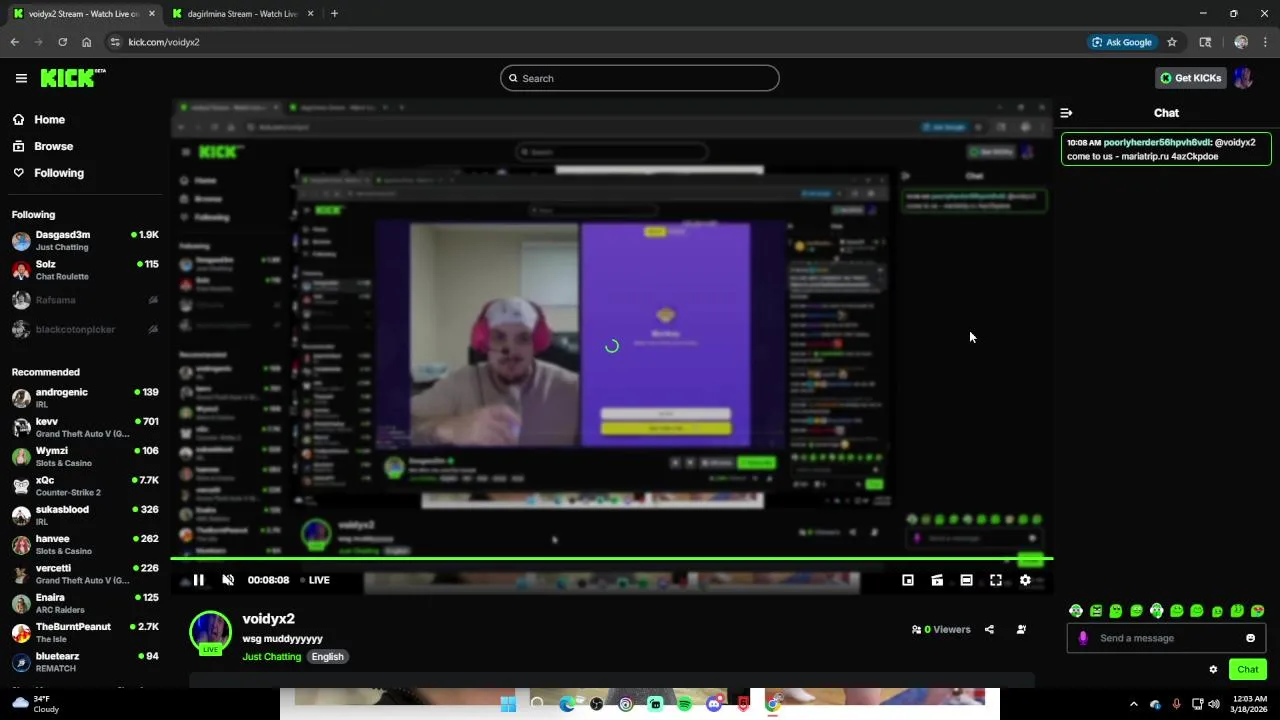Screen dimensions: 1280x720
Task: Open recommended channel hanvee
Action: [85, 544]
